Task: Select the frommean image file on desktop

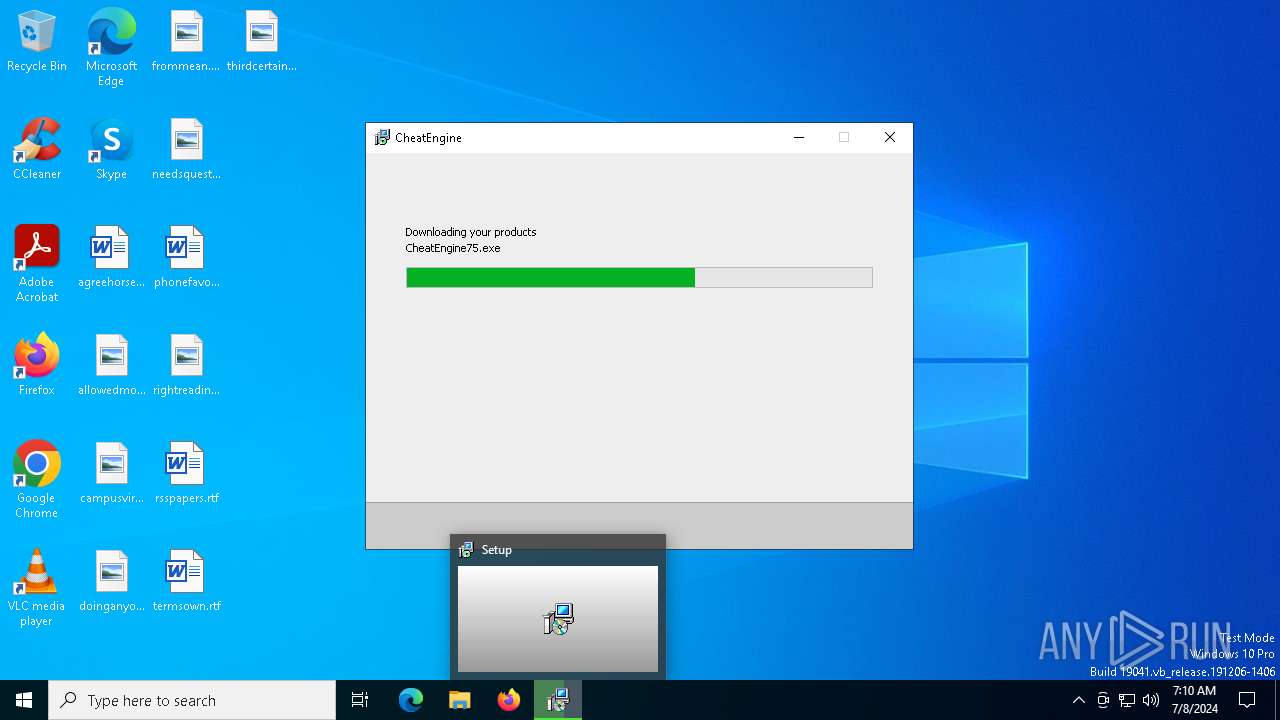Action: coord(186,41)
